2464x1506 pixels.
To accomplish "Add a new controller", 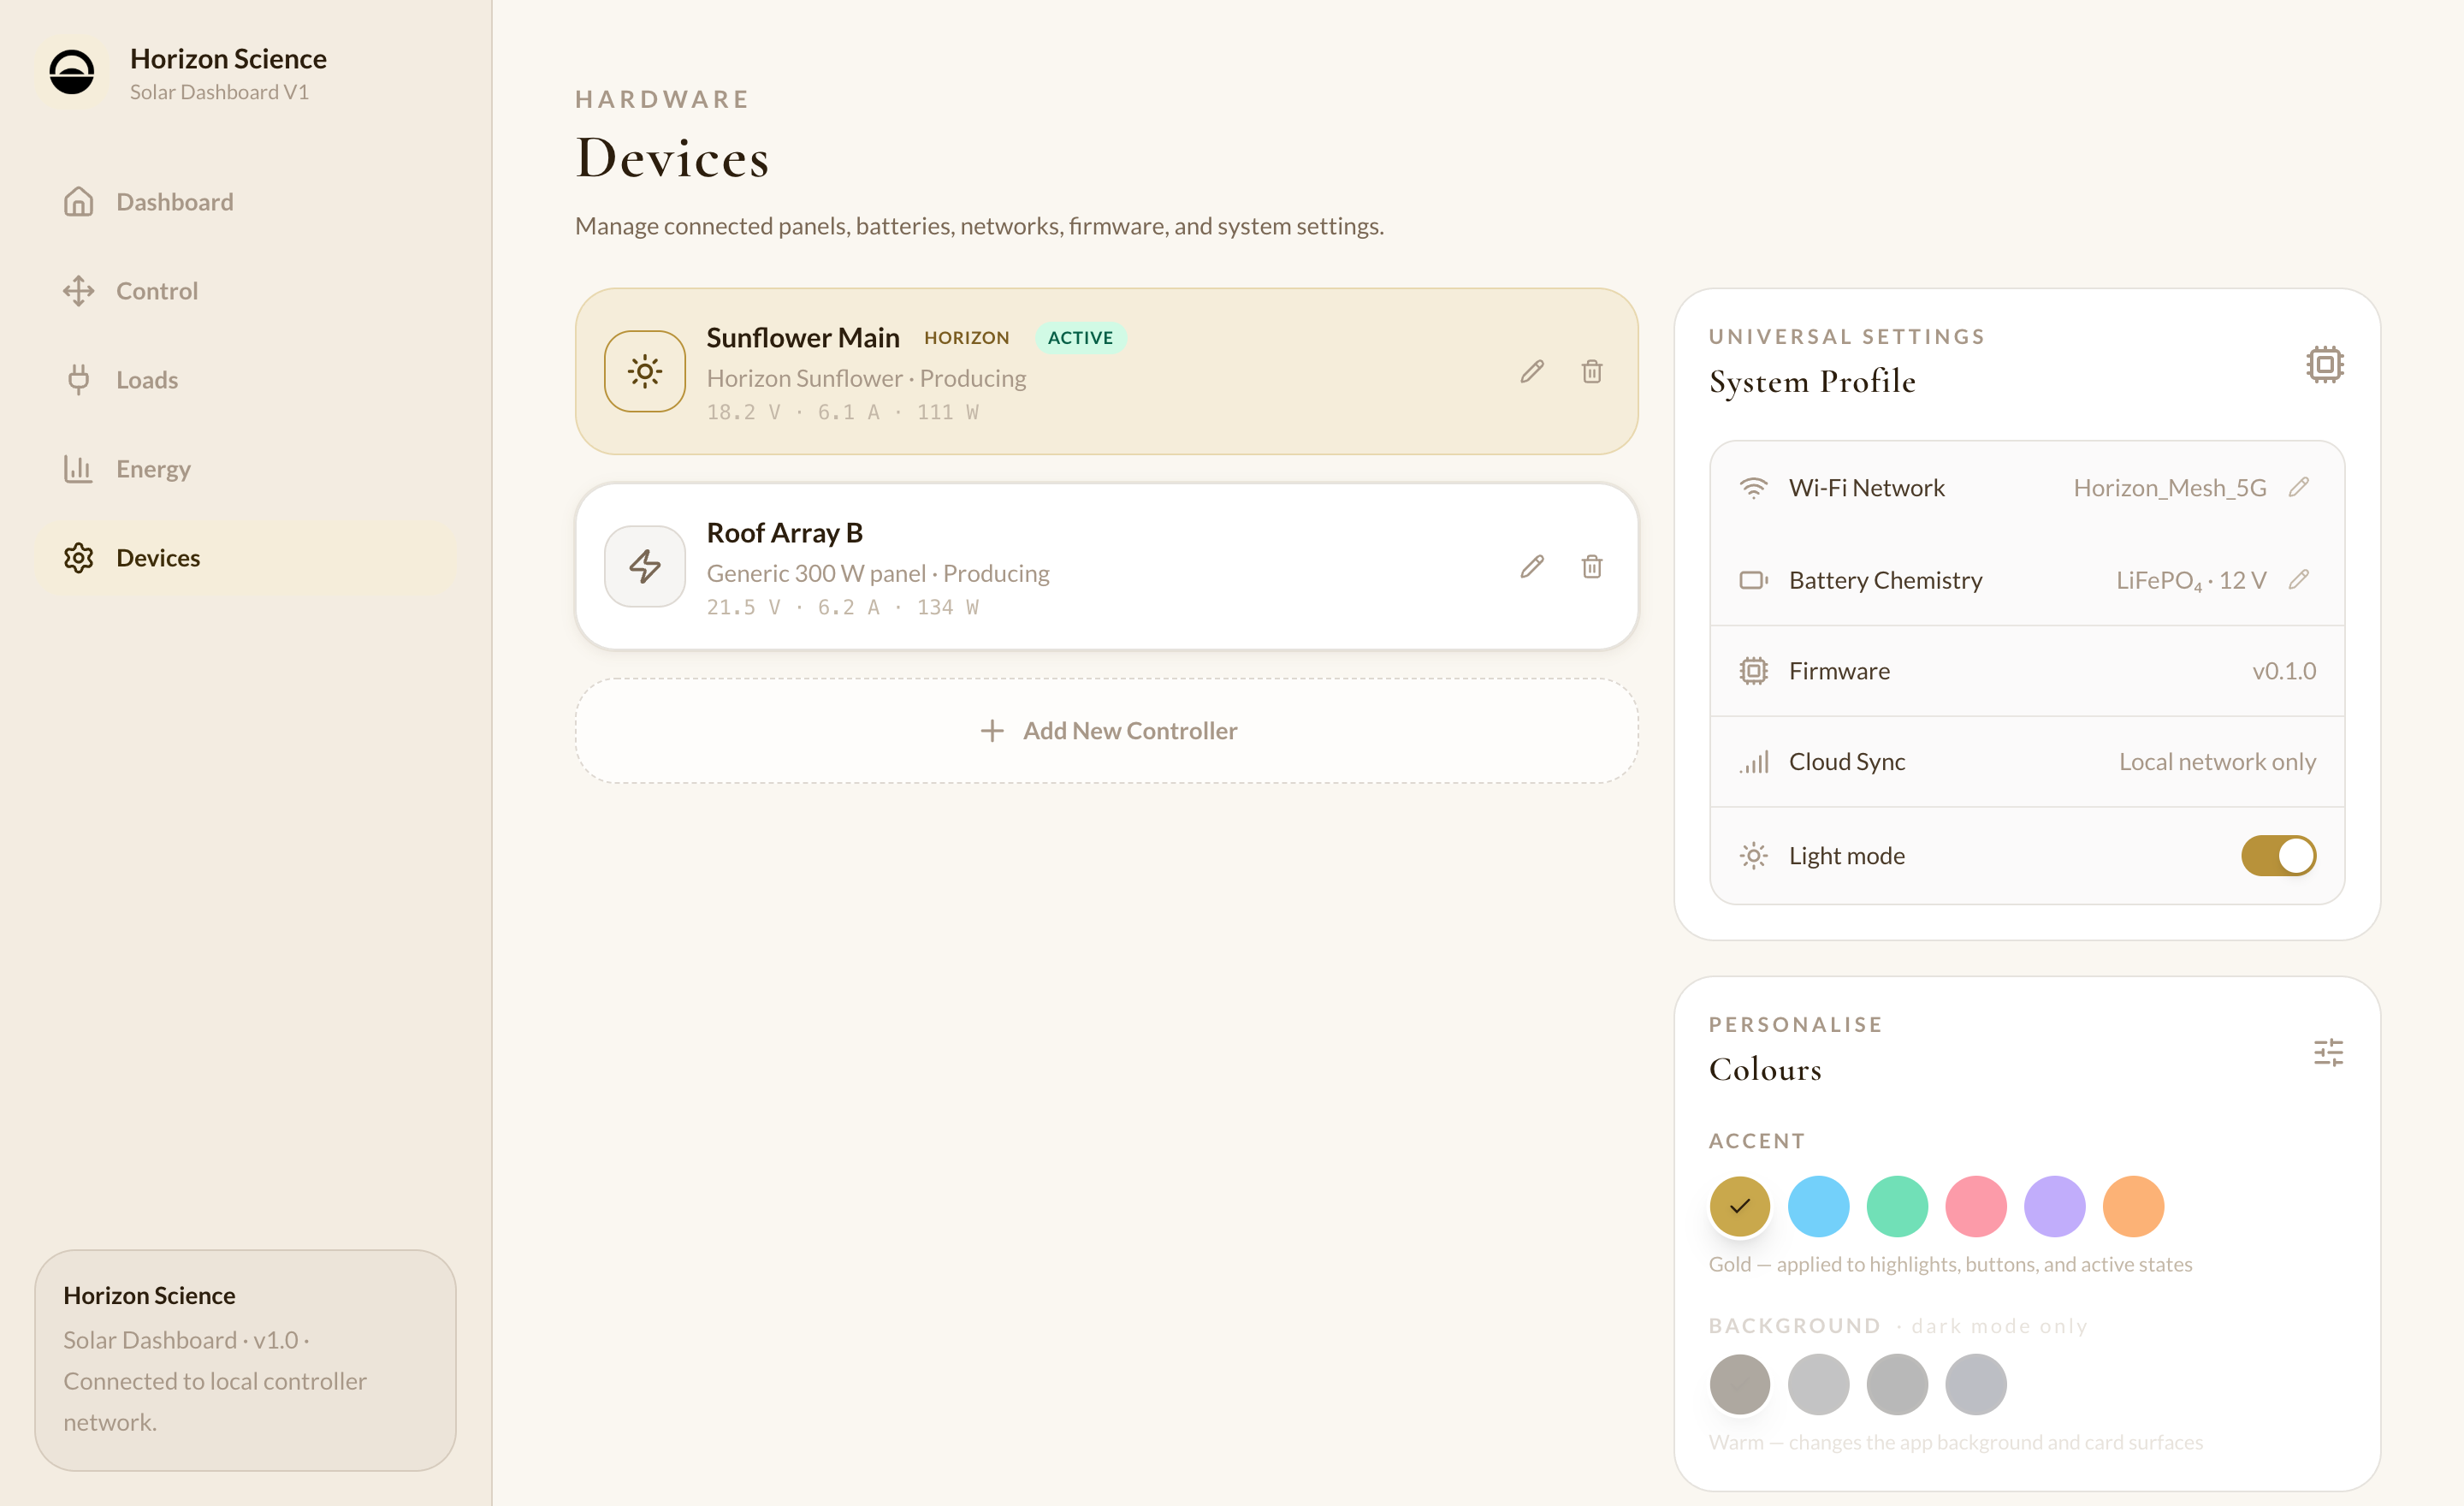I will pyautogui.click(x=1107, y=731).
